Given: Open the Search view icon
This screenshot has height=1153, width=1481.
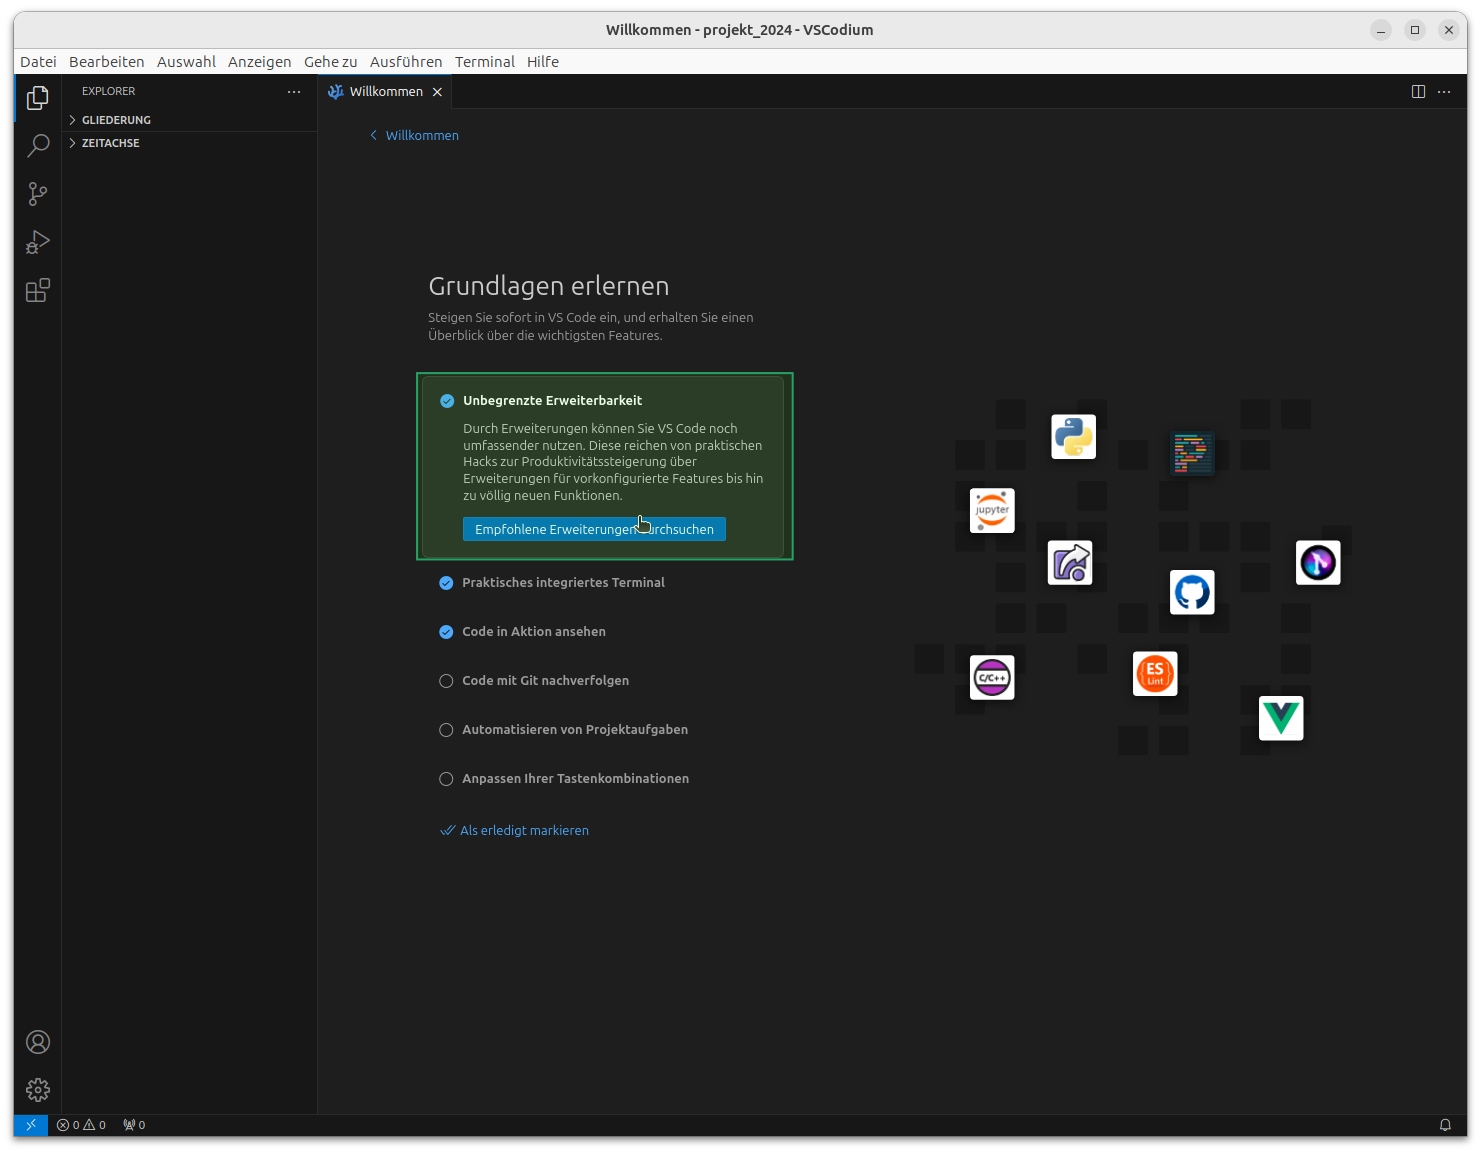Looking at the screenshot, I should [38, 146].
